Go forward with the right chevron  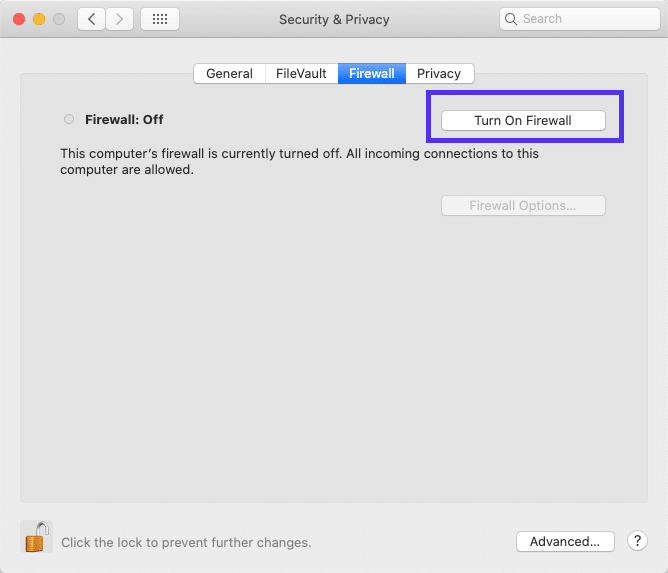coord(120,19)
